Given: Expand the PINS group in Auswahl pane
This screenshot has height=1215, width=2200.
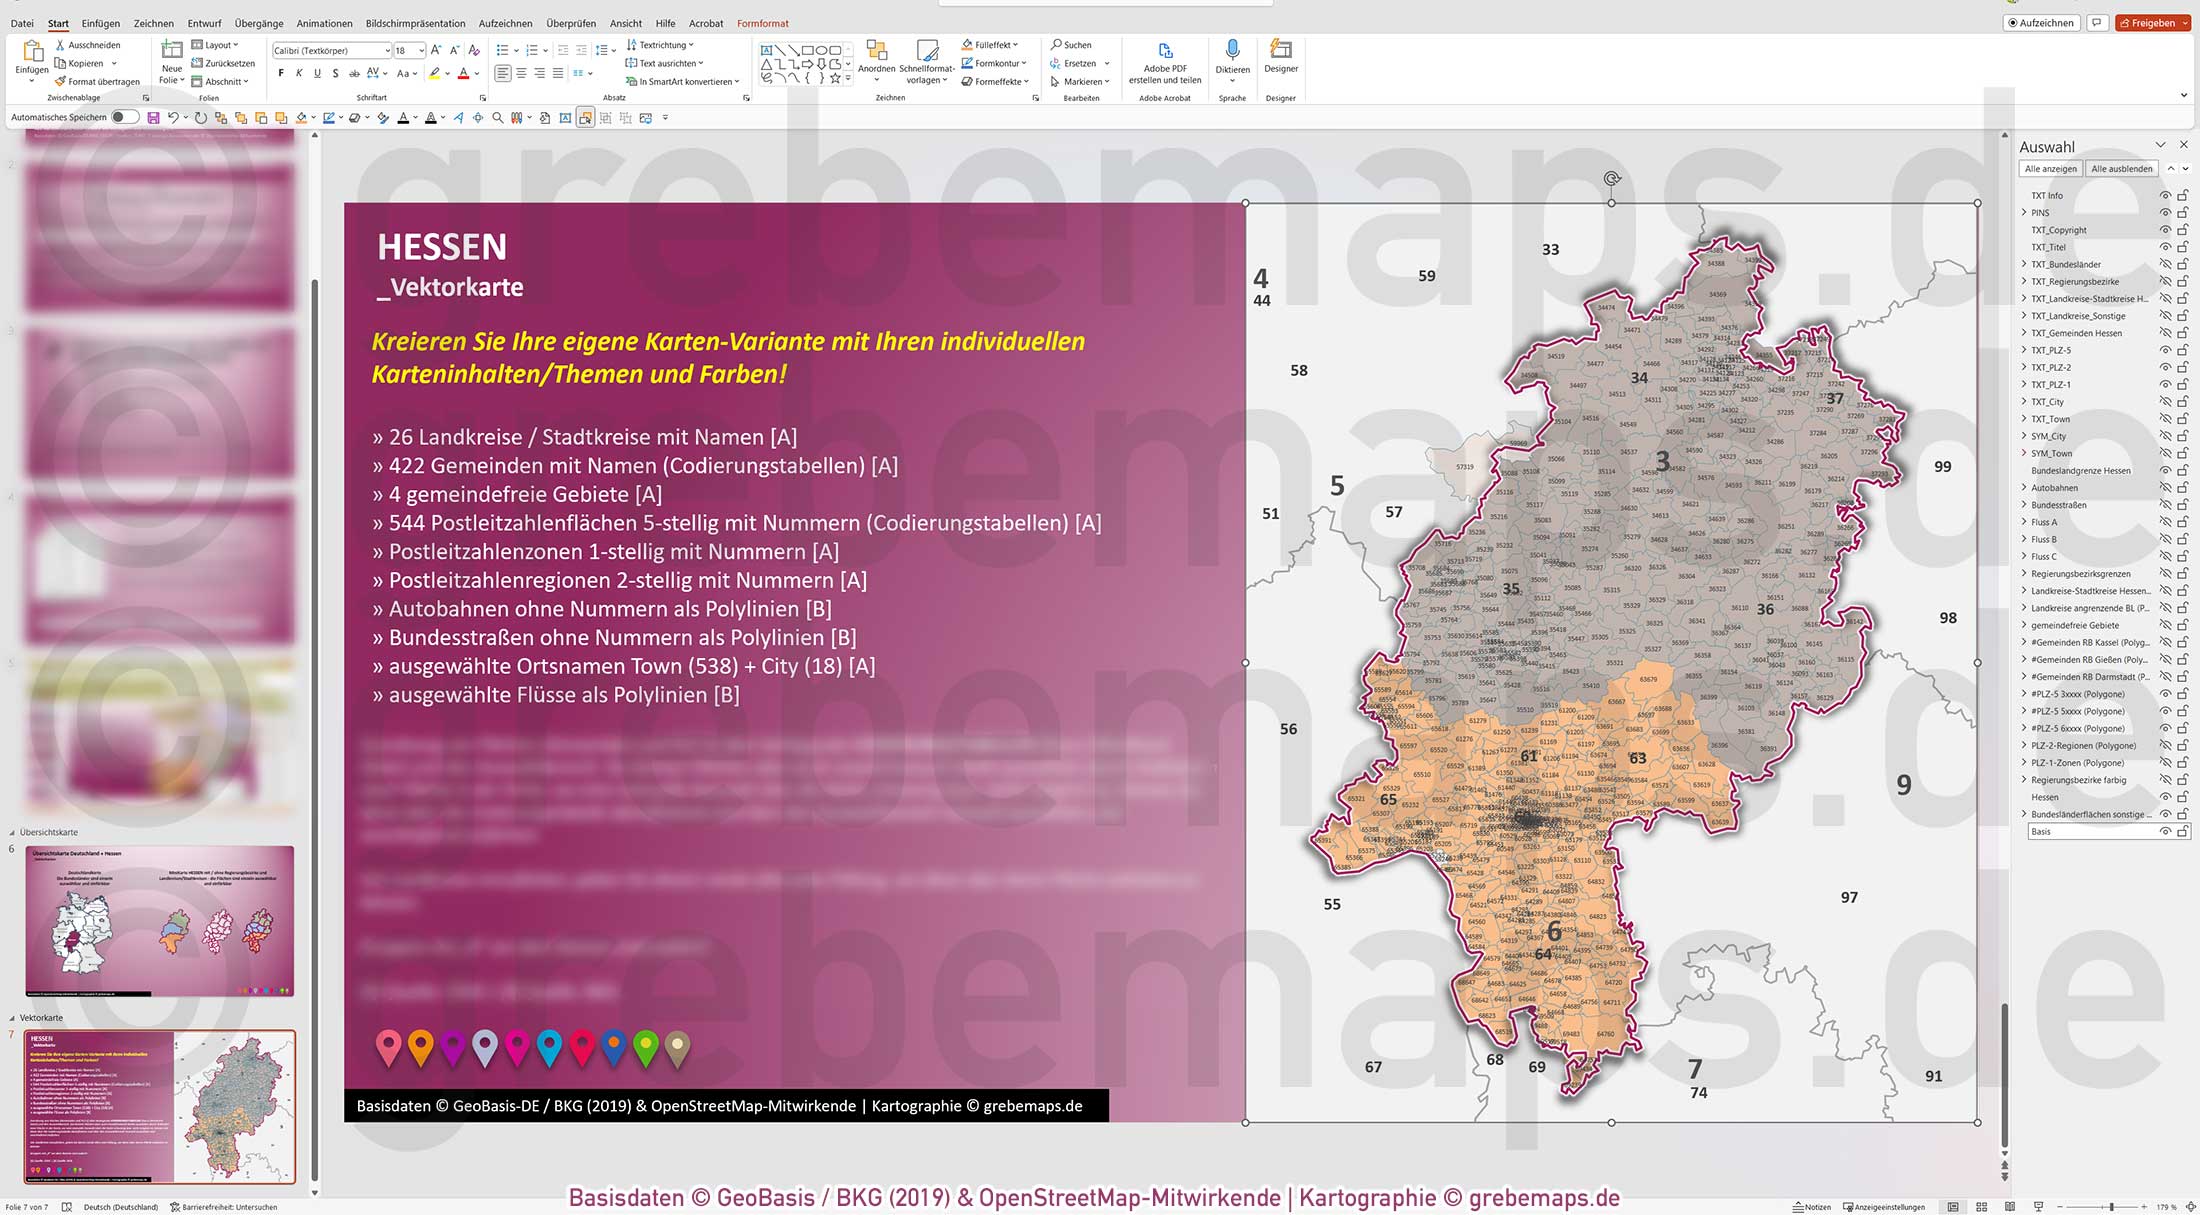Looking at the screenshot, I should tap(2025, 212).
